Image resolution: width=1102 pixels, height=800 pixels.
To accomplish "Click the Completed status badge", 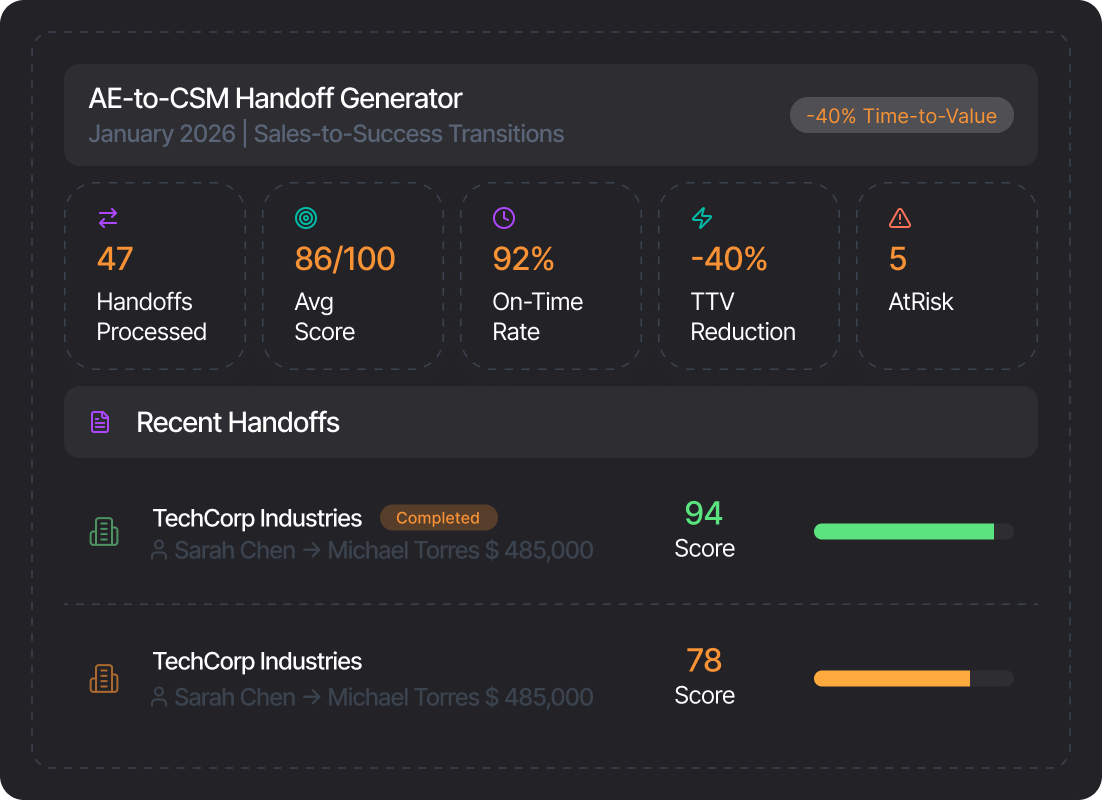I will (439, 517).
